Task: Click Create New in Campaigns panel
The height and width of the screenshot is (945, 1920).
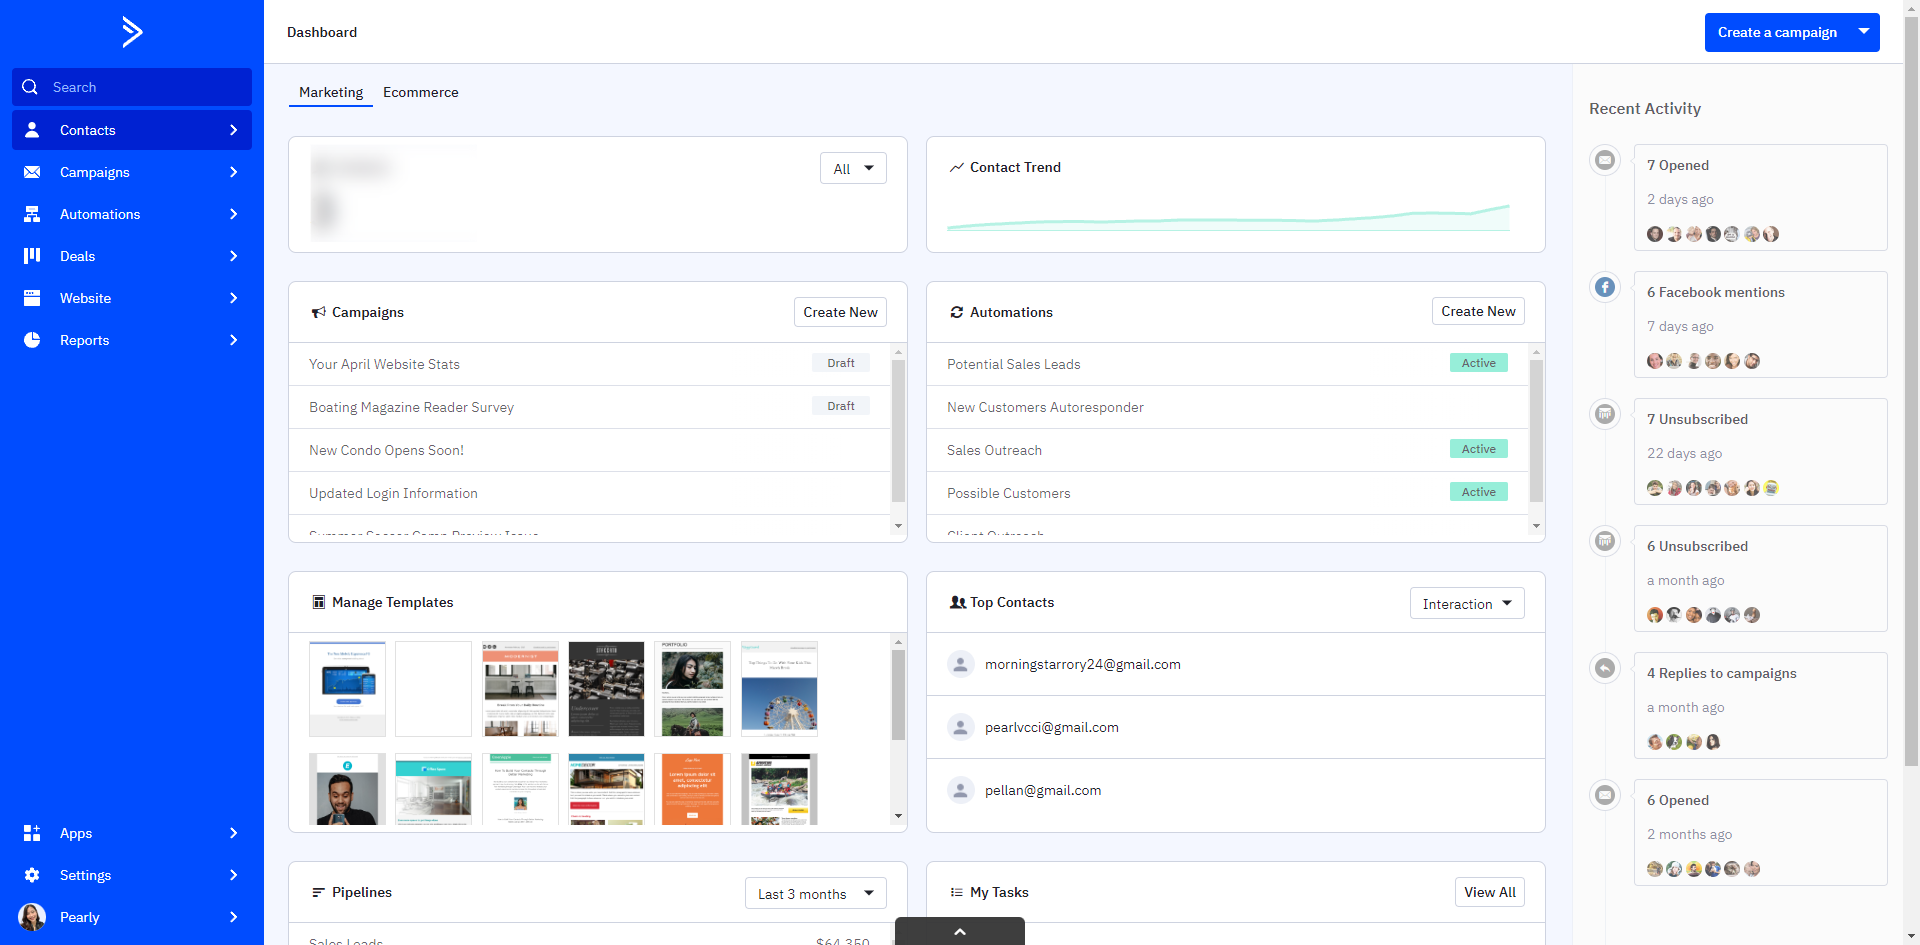Action: click(x=840, y=312)
